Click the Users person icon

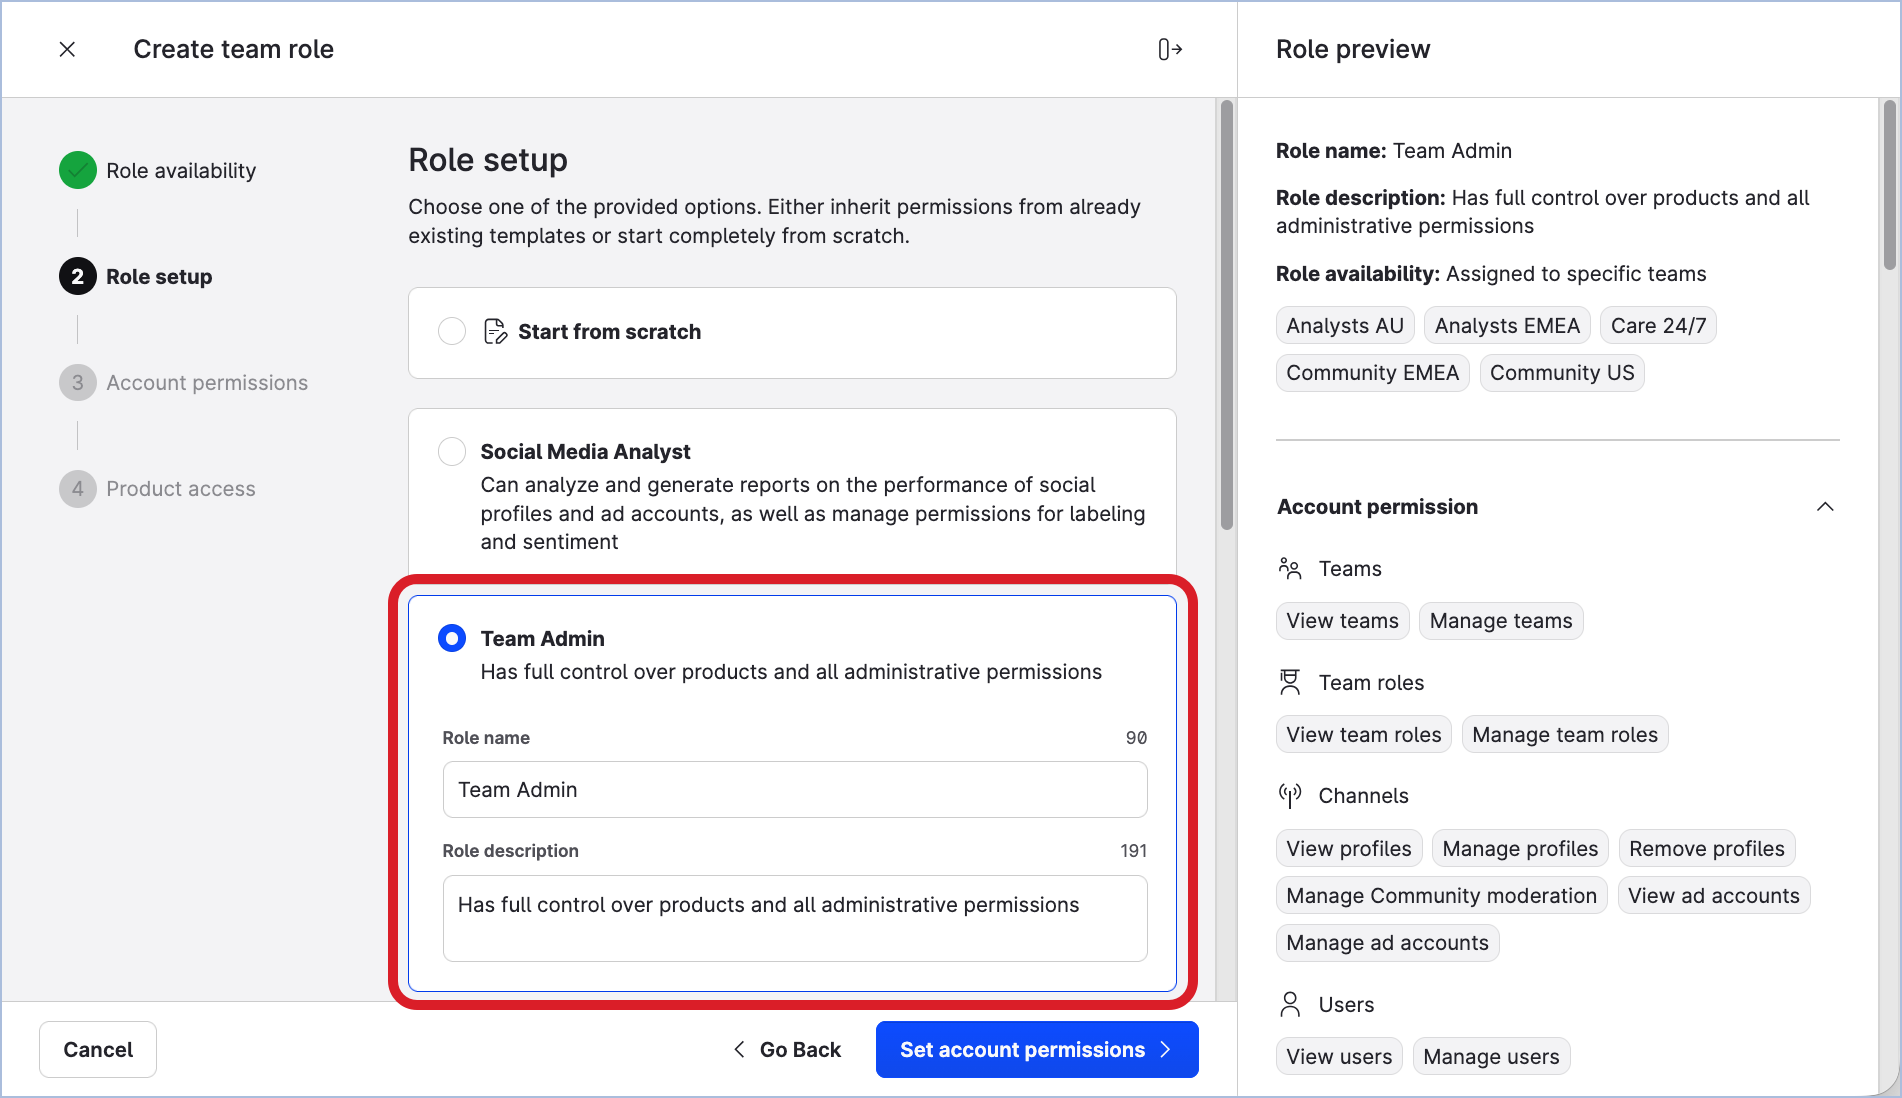tap(1290, 1005)
